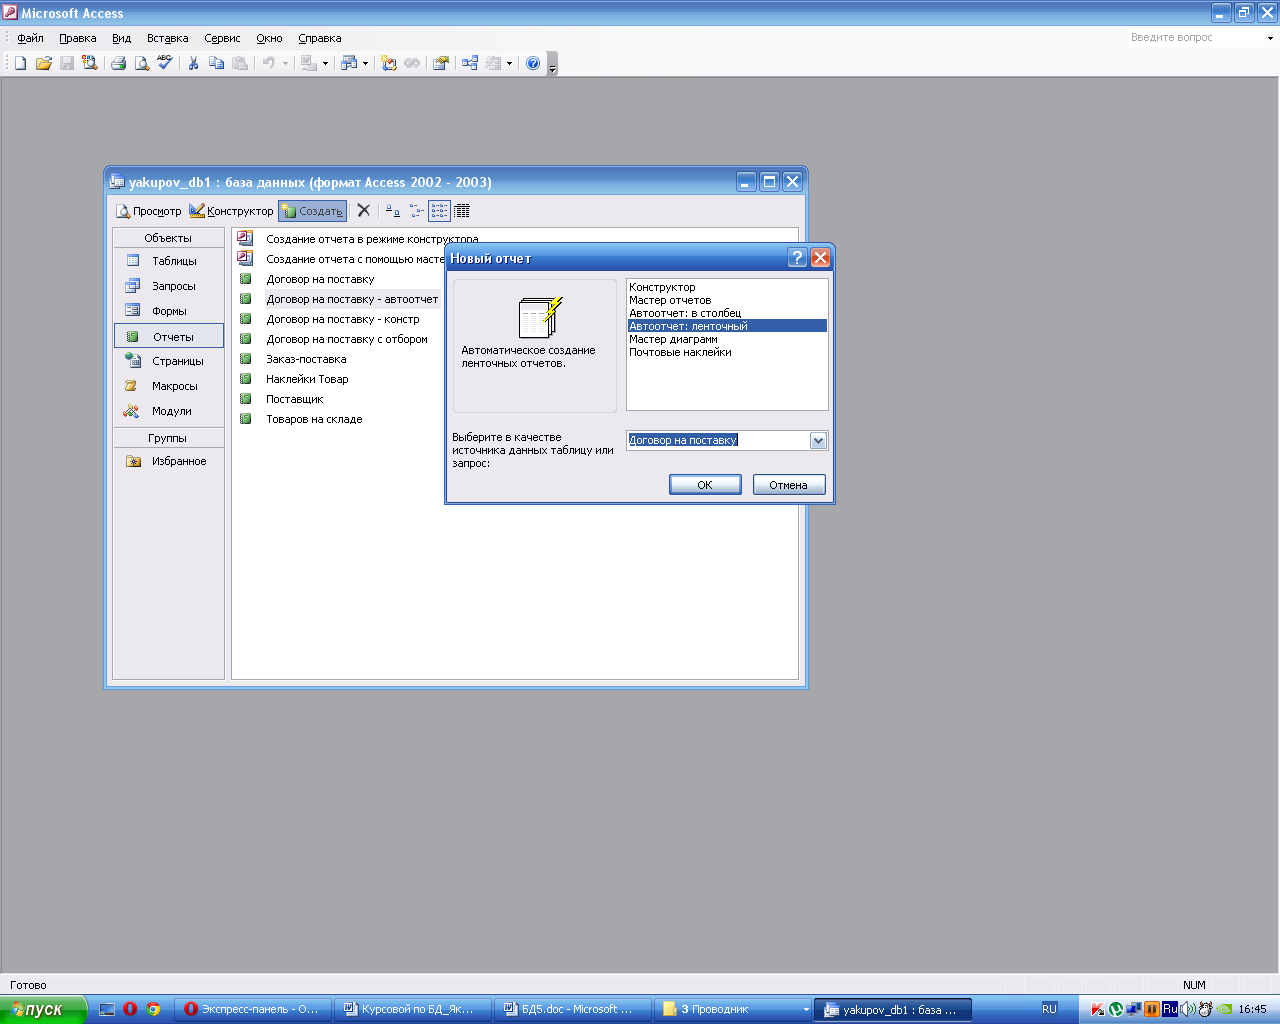The height and width of the screenshot is (1024, 1280).
Task: Click the Delete X icon in database window
Action: pyautogui.click(x=364, y=211)
